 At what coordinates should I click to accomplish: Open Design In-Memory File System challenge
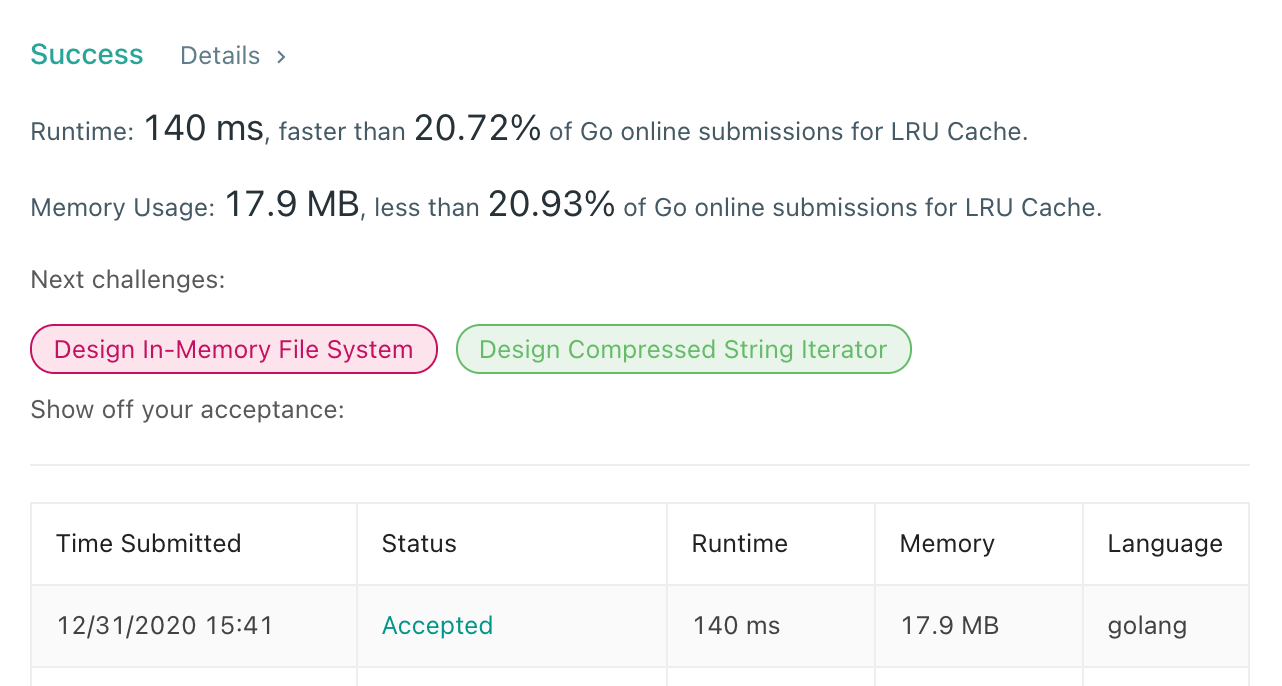click(234, 349)
